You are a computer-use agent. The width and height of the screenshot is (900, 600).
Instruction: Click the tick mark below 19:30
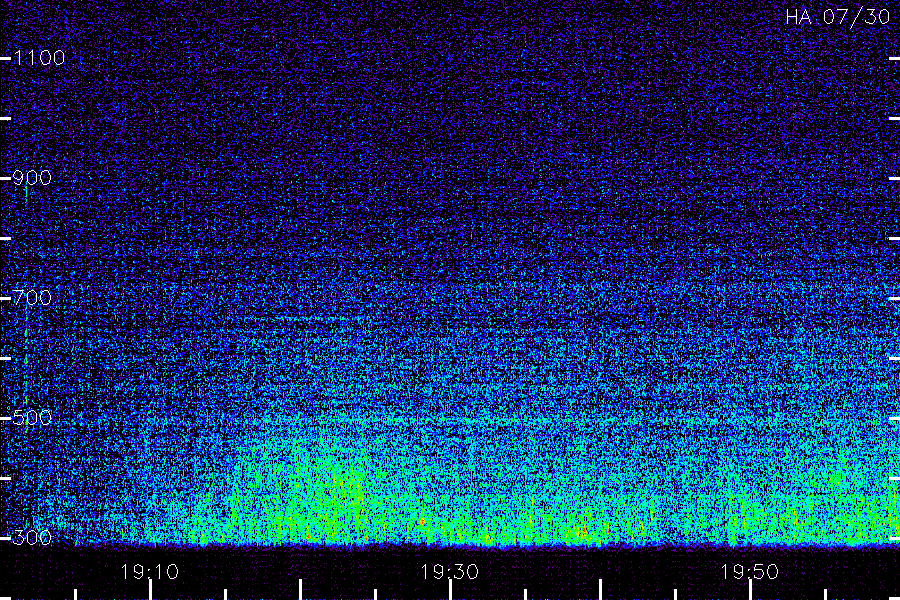450,590
